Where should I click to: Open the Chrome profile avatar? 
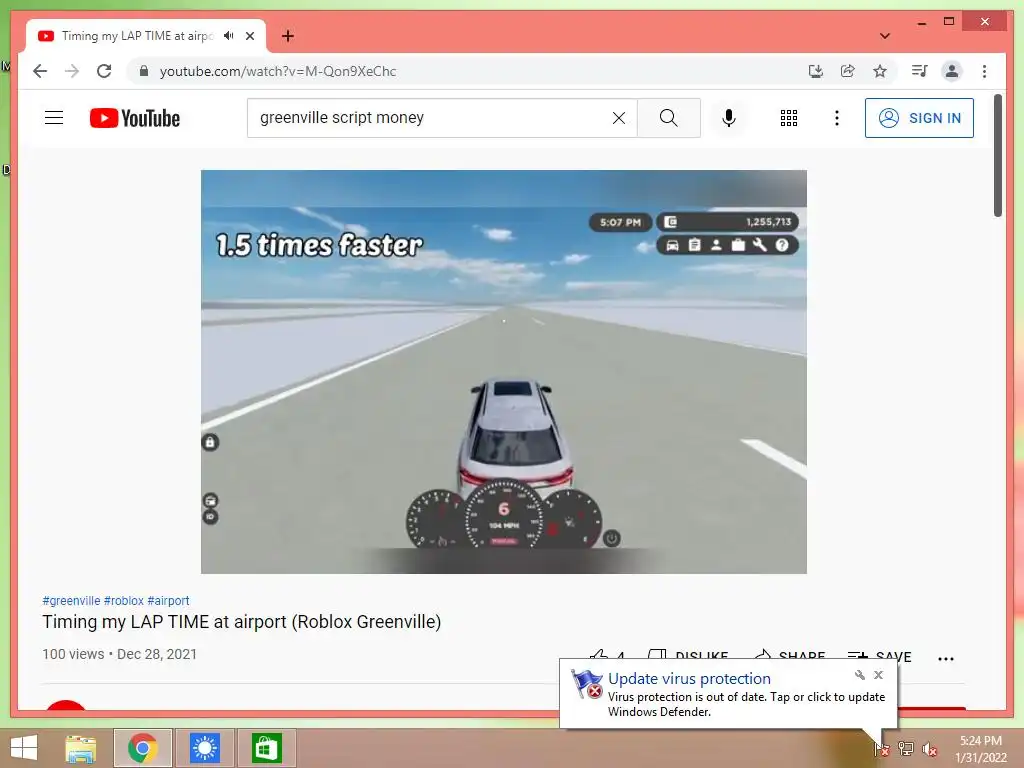[952, 71]
